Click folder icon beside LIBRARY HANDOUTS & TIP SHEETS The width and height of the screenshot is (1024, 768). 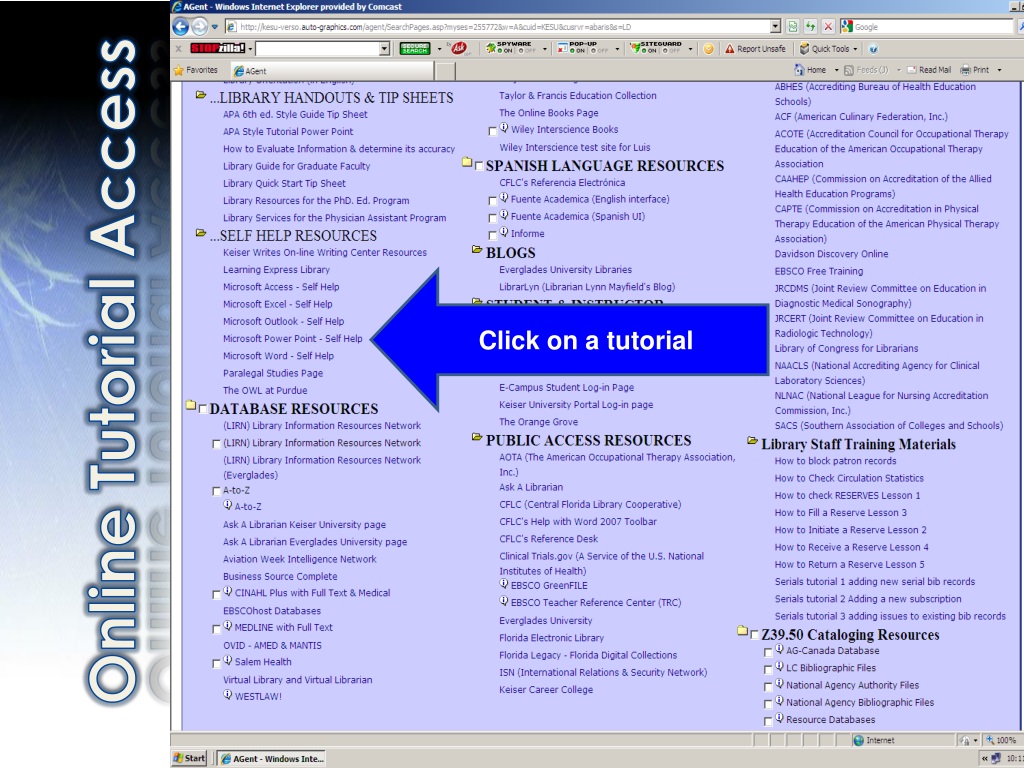coord(201,95)
